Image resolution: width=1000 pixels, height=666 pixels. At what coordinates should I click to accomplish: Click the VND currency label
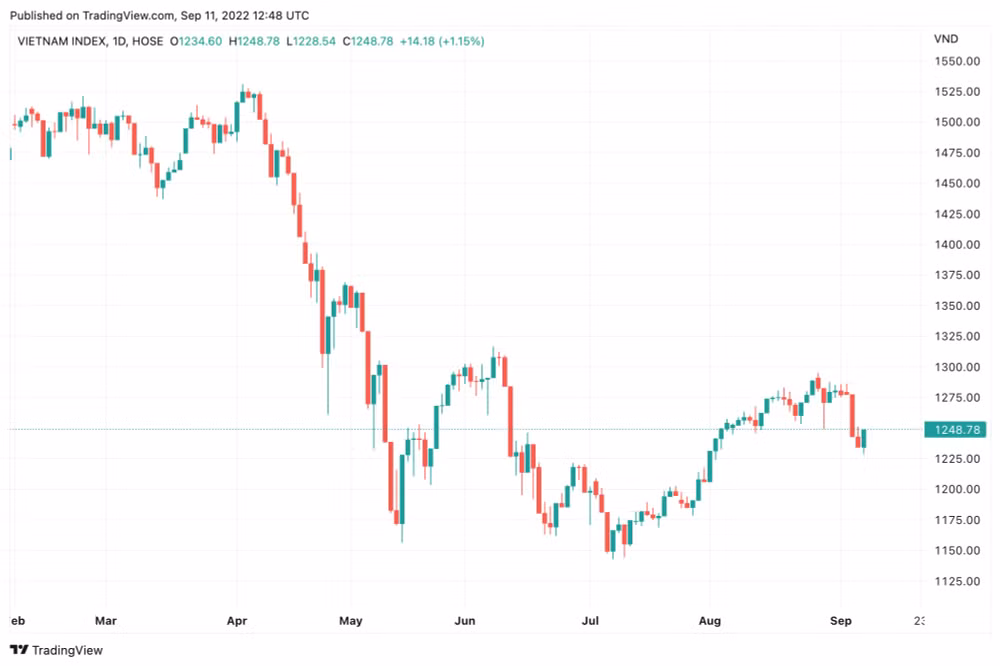(x=946, y=39)
